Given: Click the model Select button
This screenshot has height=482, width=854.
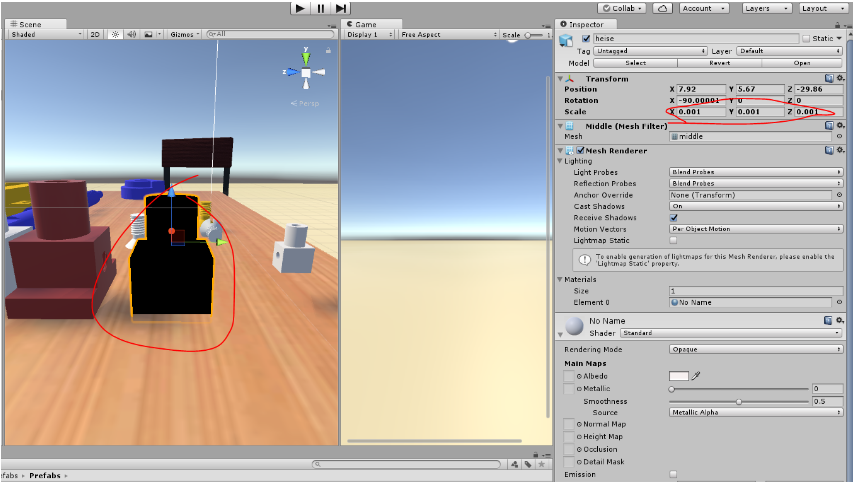Looking at the screenshot, I should (635, 63).
